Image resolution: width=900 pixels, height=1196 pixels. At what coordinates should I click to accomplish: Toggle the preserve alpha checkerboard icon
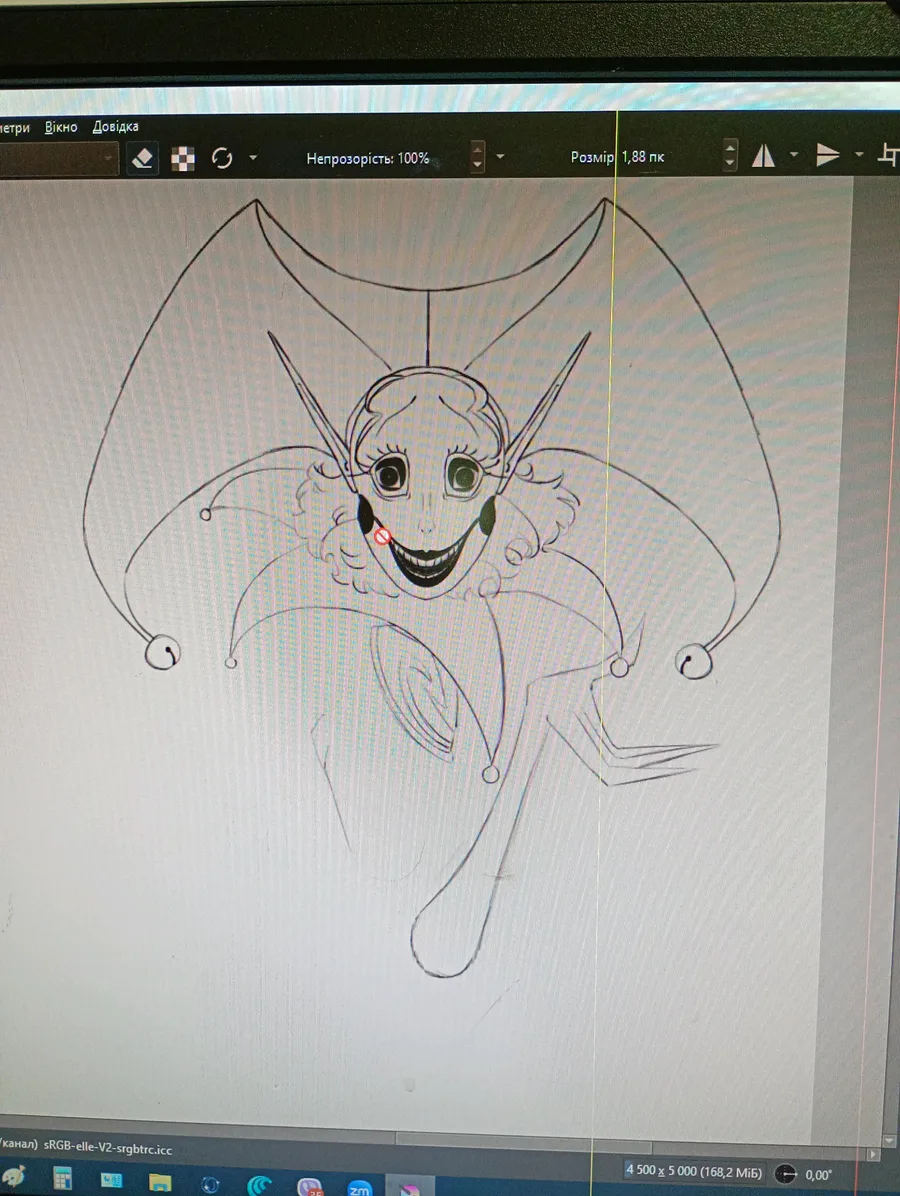[x=182, y=158]
